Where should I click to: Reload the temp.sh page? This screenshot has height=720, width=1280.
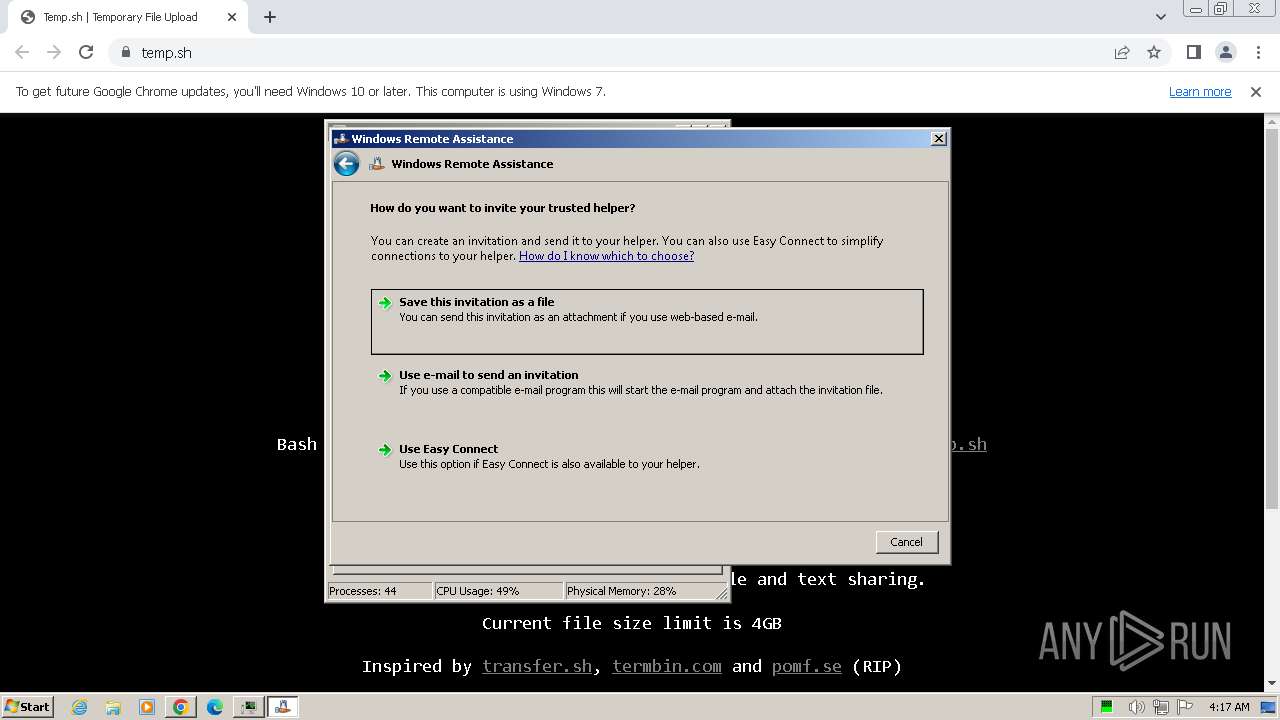(86, 53)
